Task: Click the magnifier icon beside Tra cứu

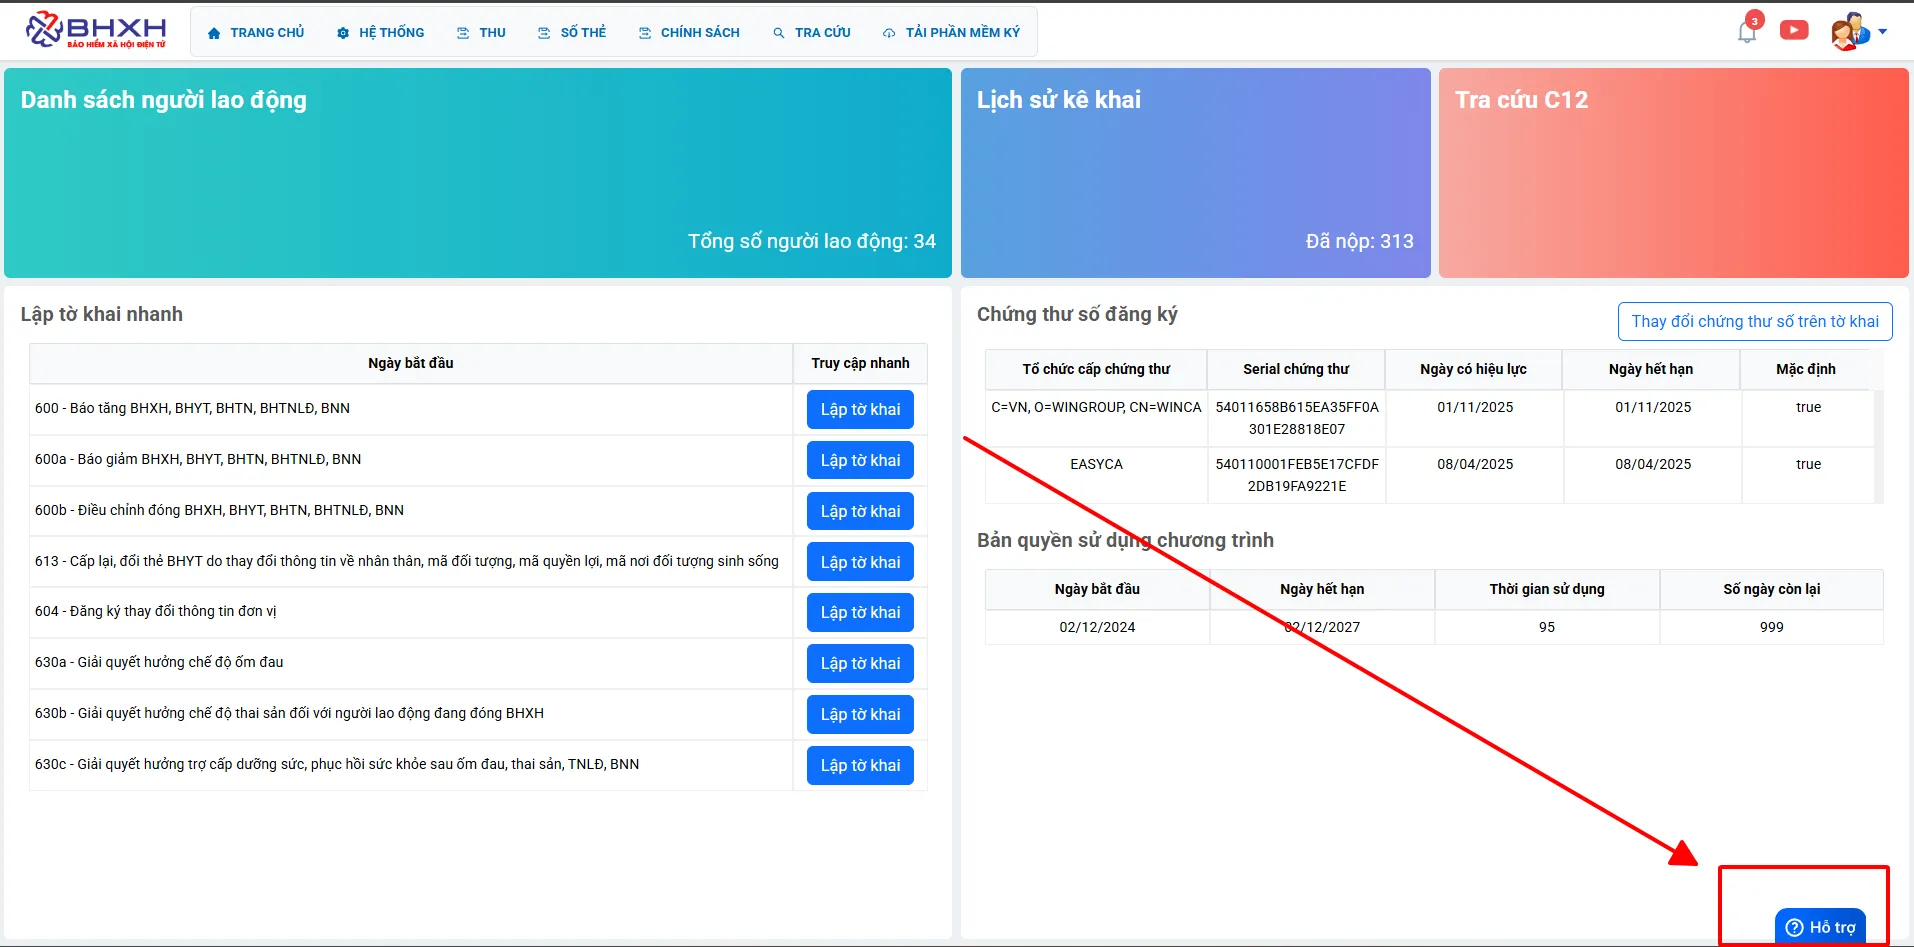Action: (779, 33)
